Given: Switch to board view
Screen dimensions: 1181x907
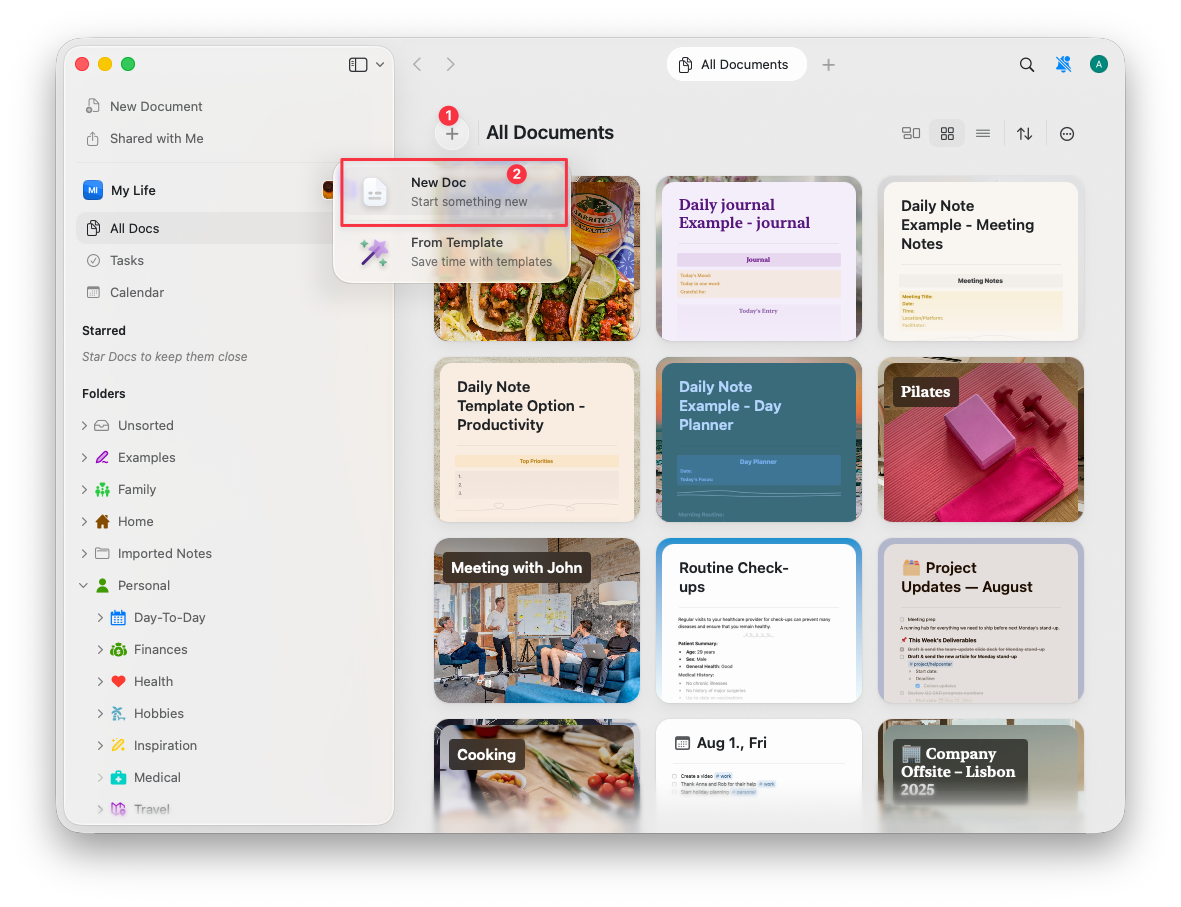Looking at the screenshot, I should tap(910, 132).
